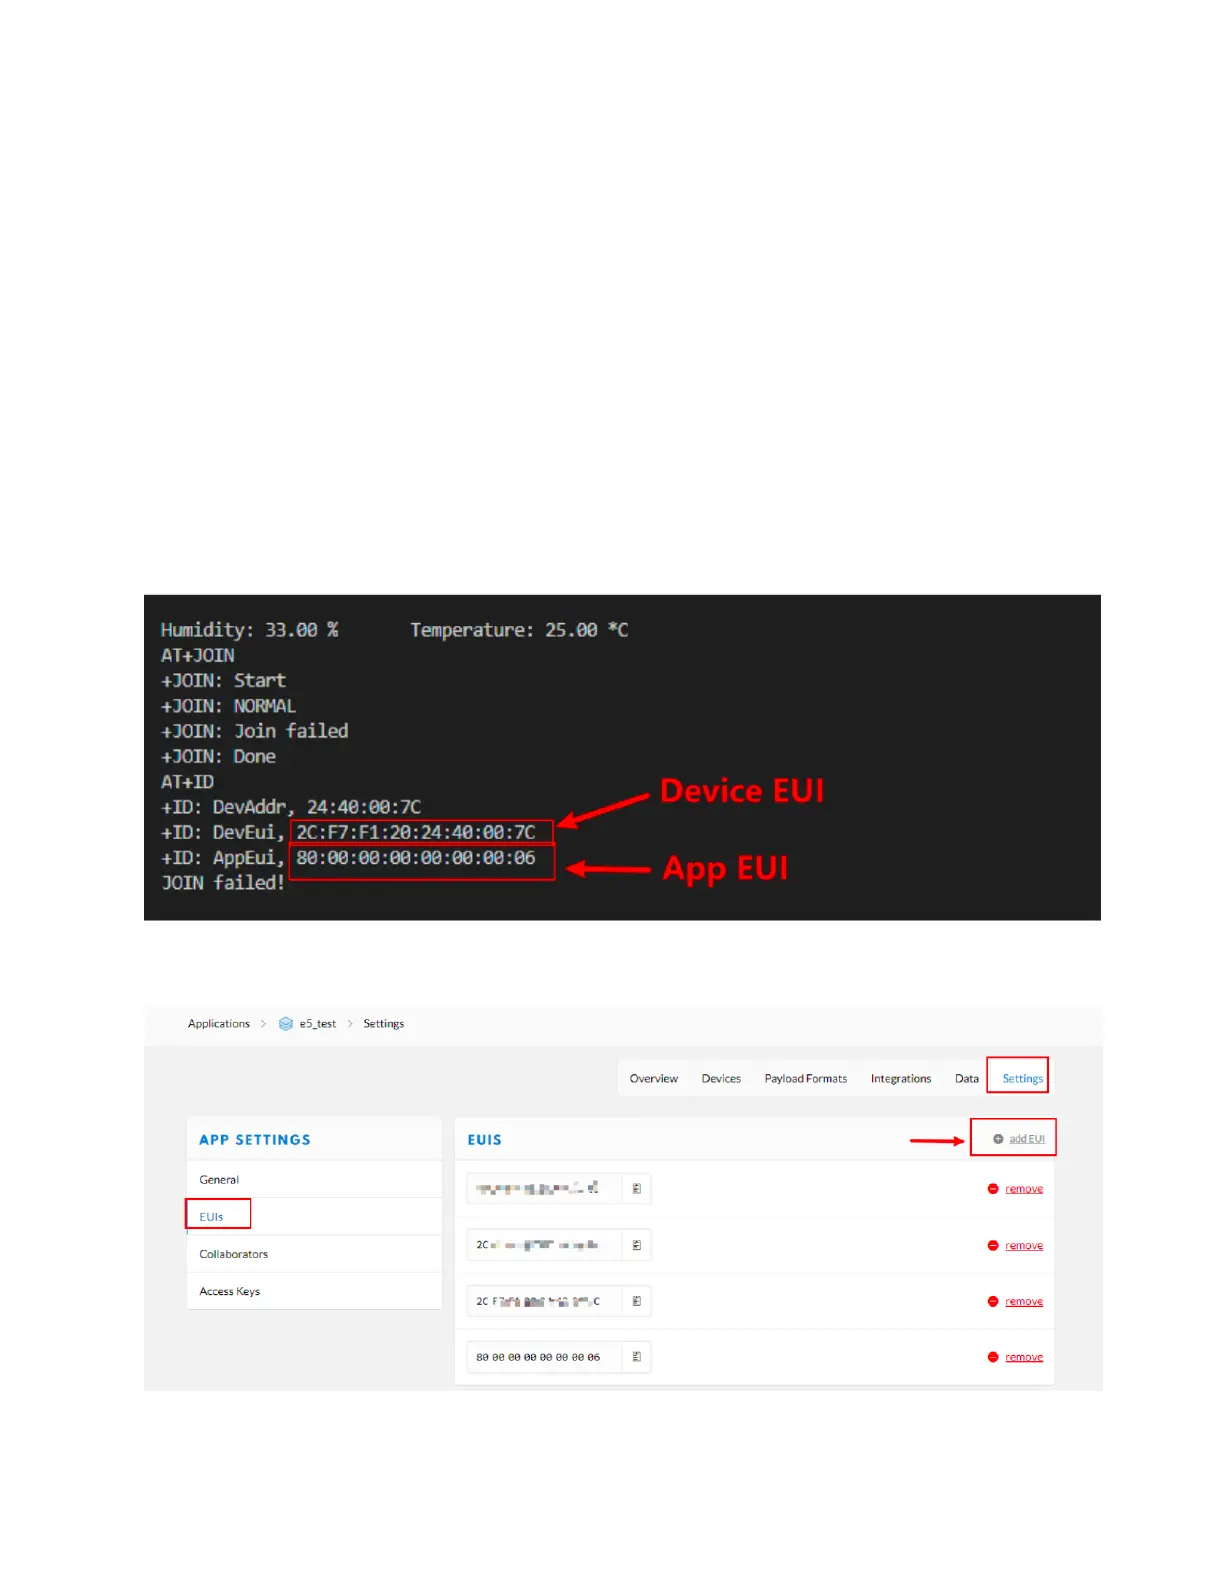The width and height of the screenshot is (1224, 1584).
Task: Remove the 80 00 00 00 00 00 00 06 EUI
Action: tap(1024, 1357)
